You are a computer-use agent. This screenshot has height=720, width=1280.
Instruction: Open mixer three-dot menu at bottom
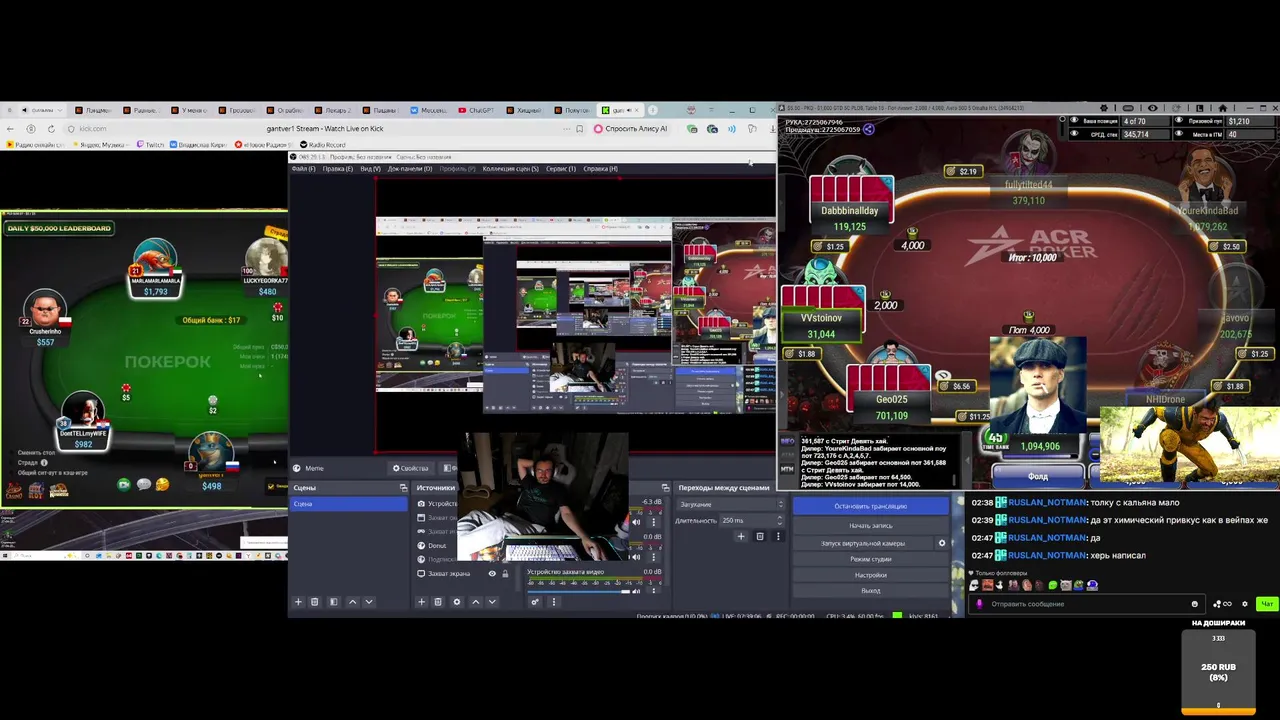553,602
